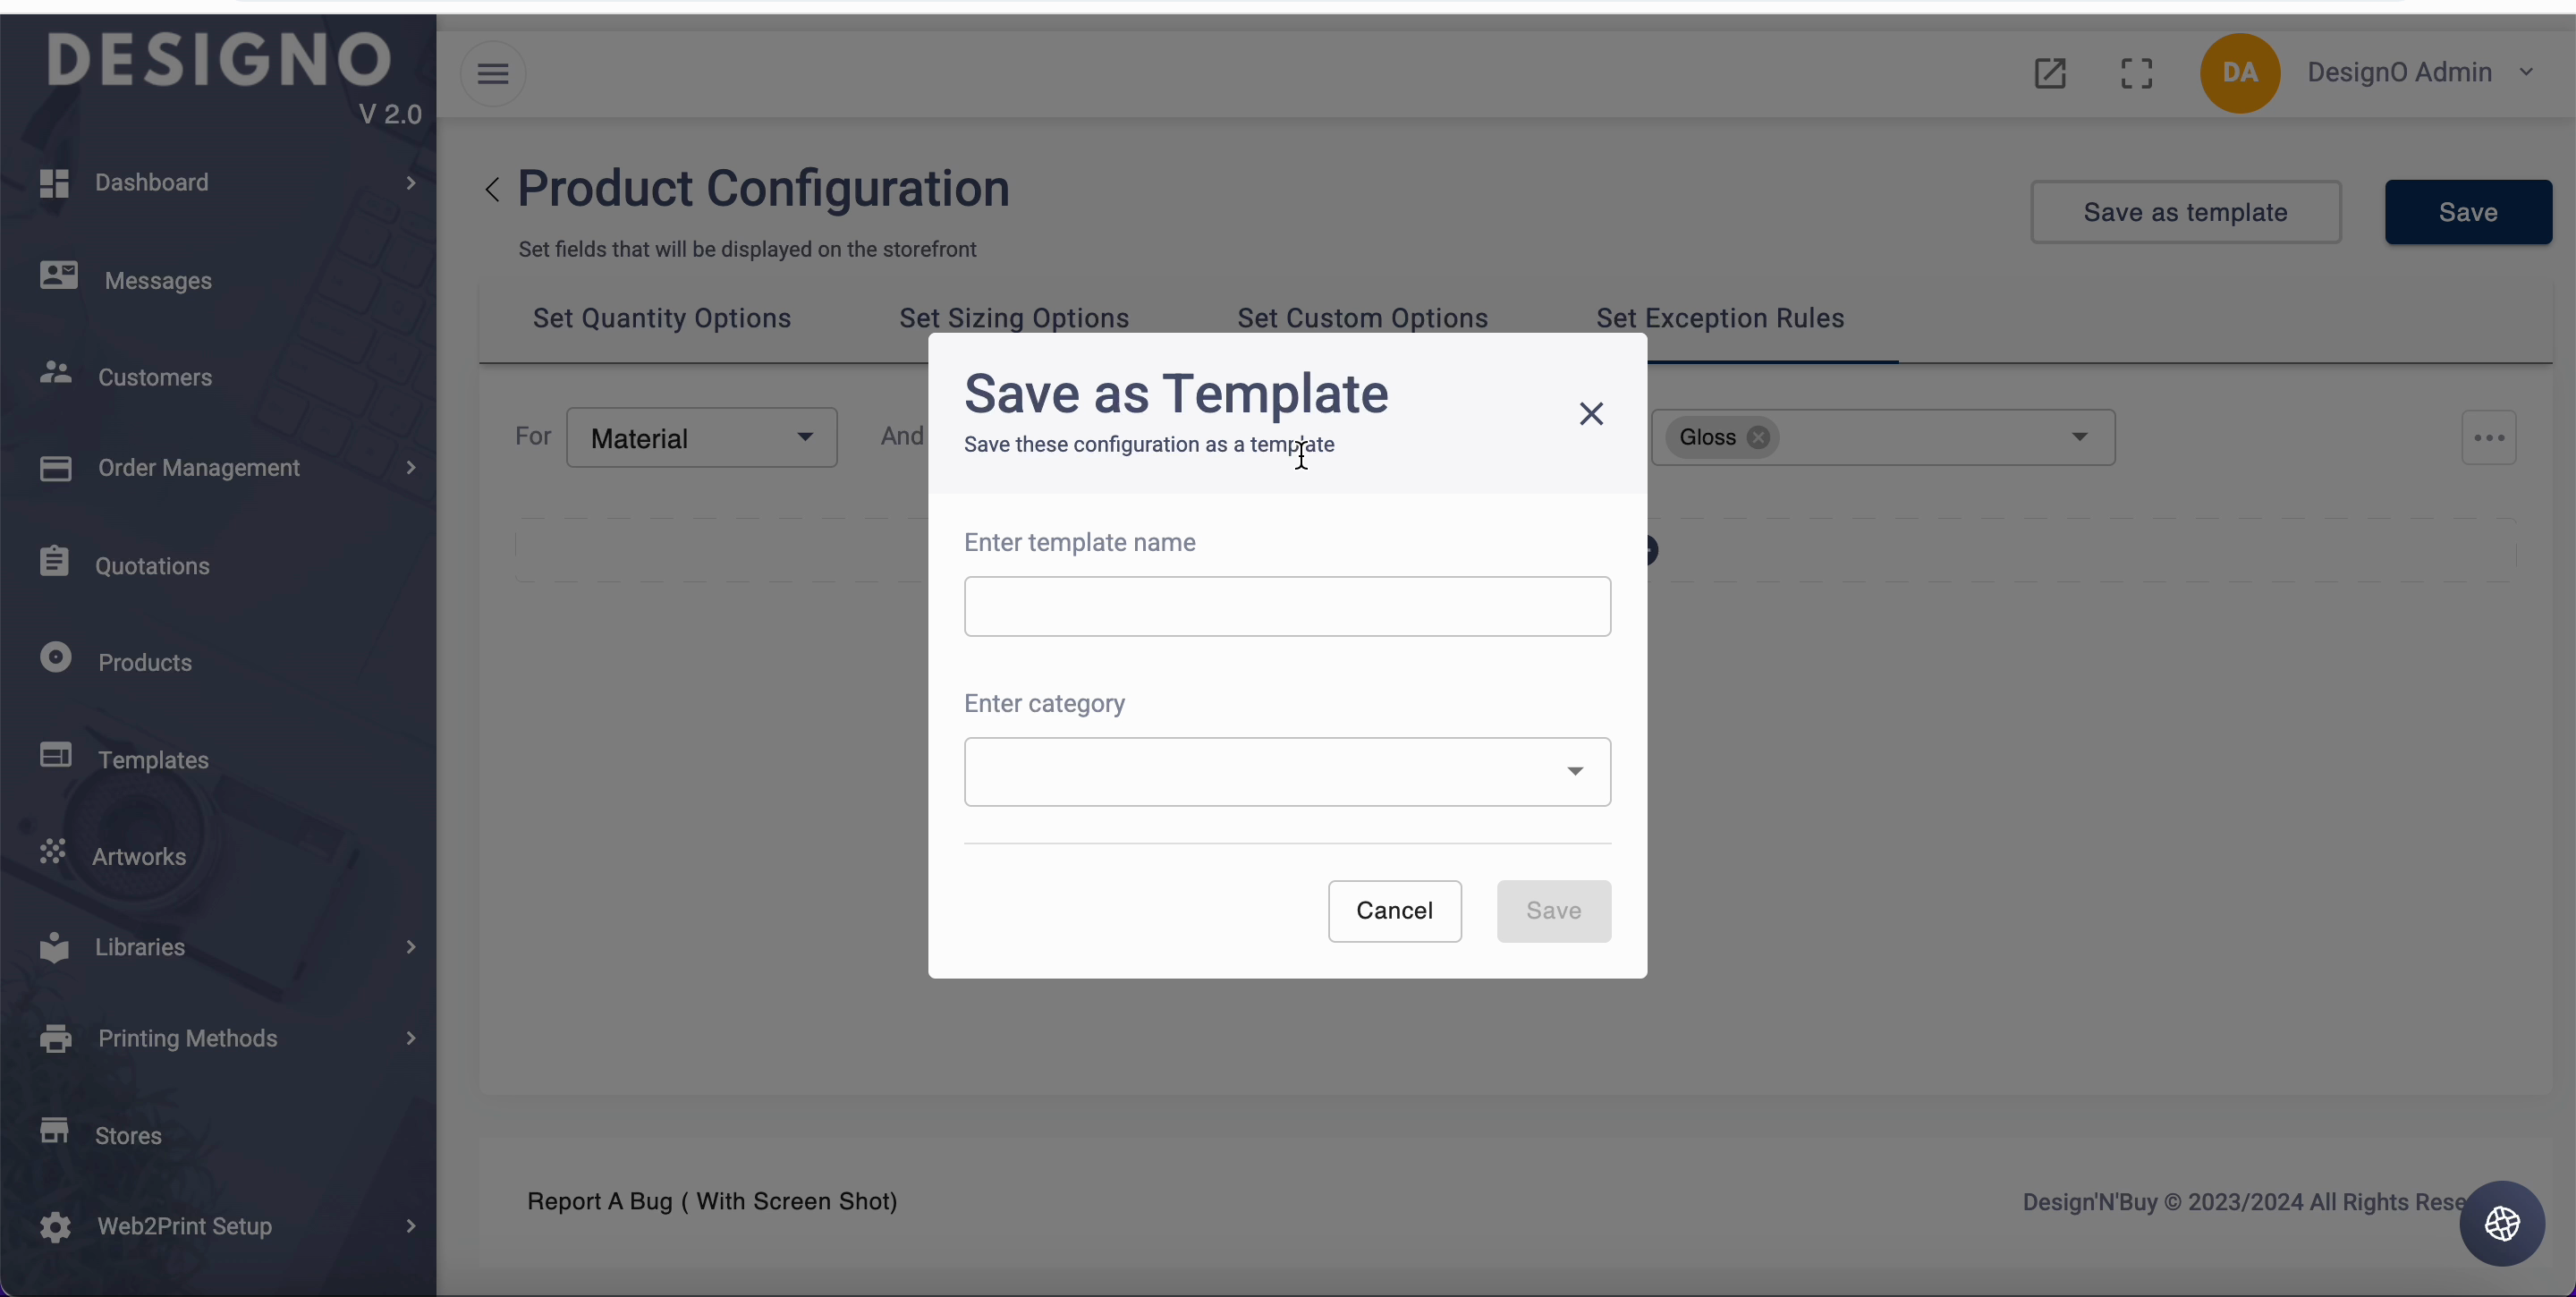Click Cancel in the dialog
The width and height of the screenshot is (2576, 1297).
[1394, 910]
